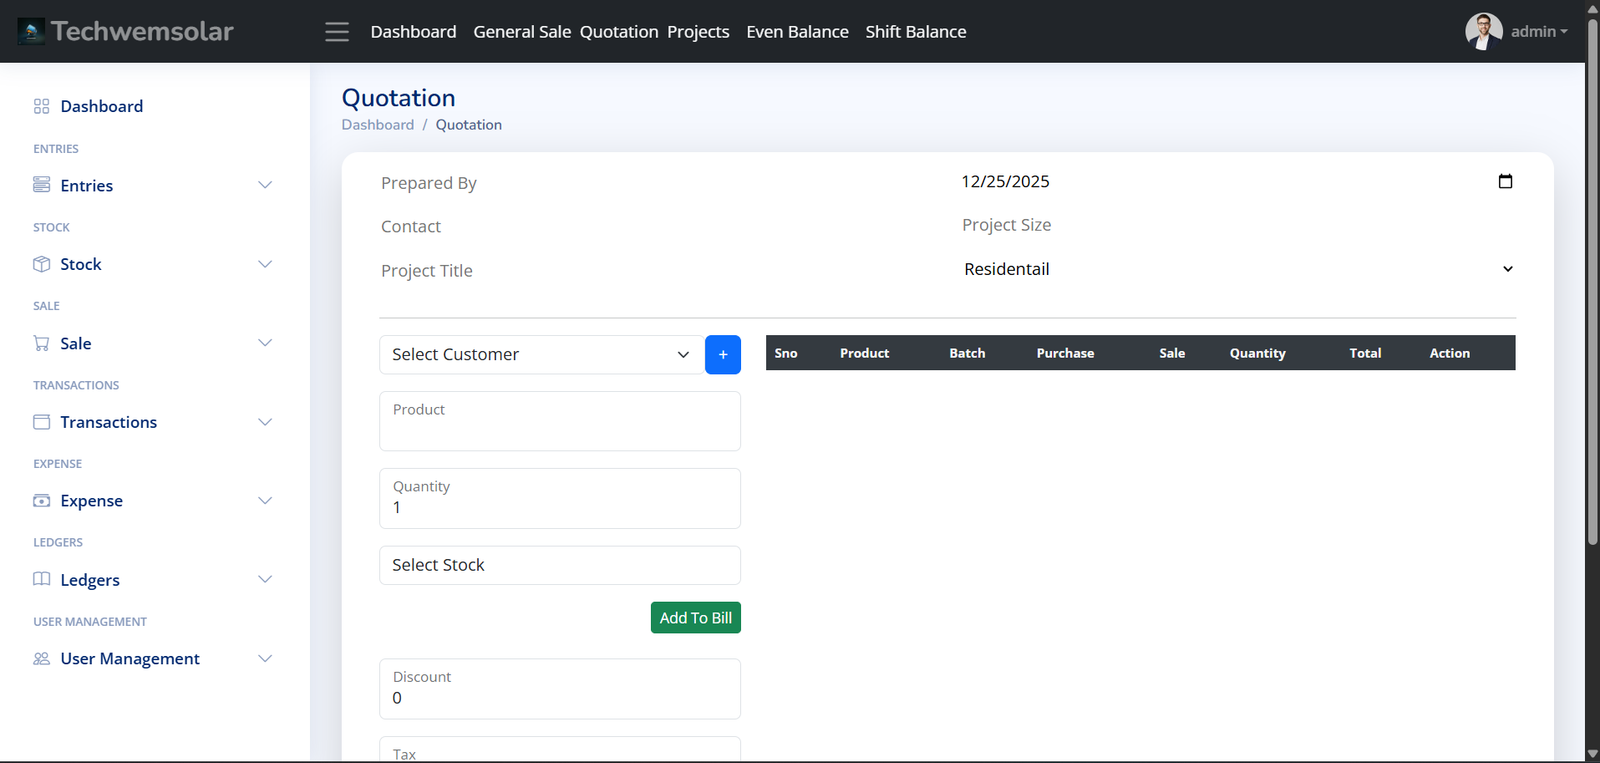Open the Residentail project type dropdown
1600x763 pixels.
click(1238, 269)
